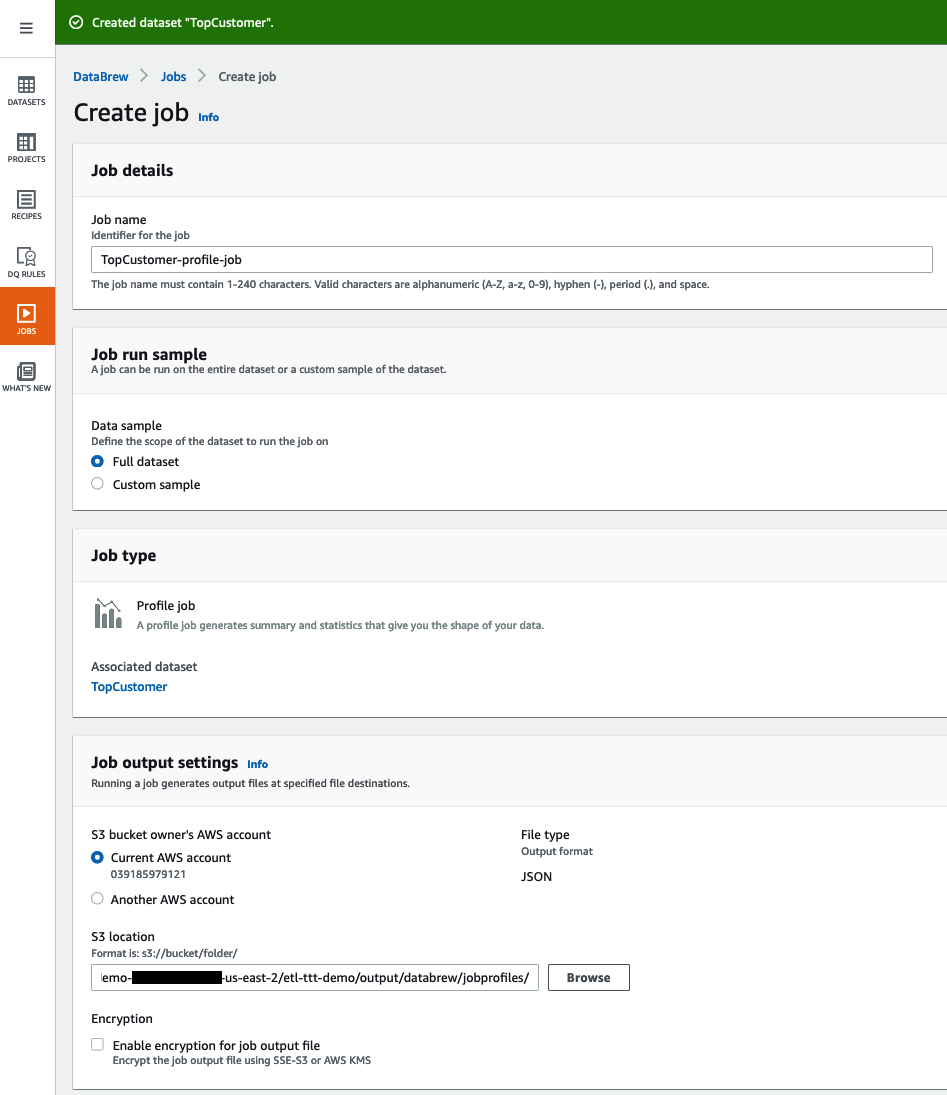947x1095 pixels.
Task: Enable encryption for job output file
Action: tap(97, 1045)
